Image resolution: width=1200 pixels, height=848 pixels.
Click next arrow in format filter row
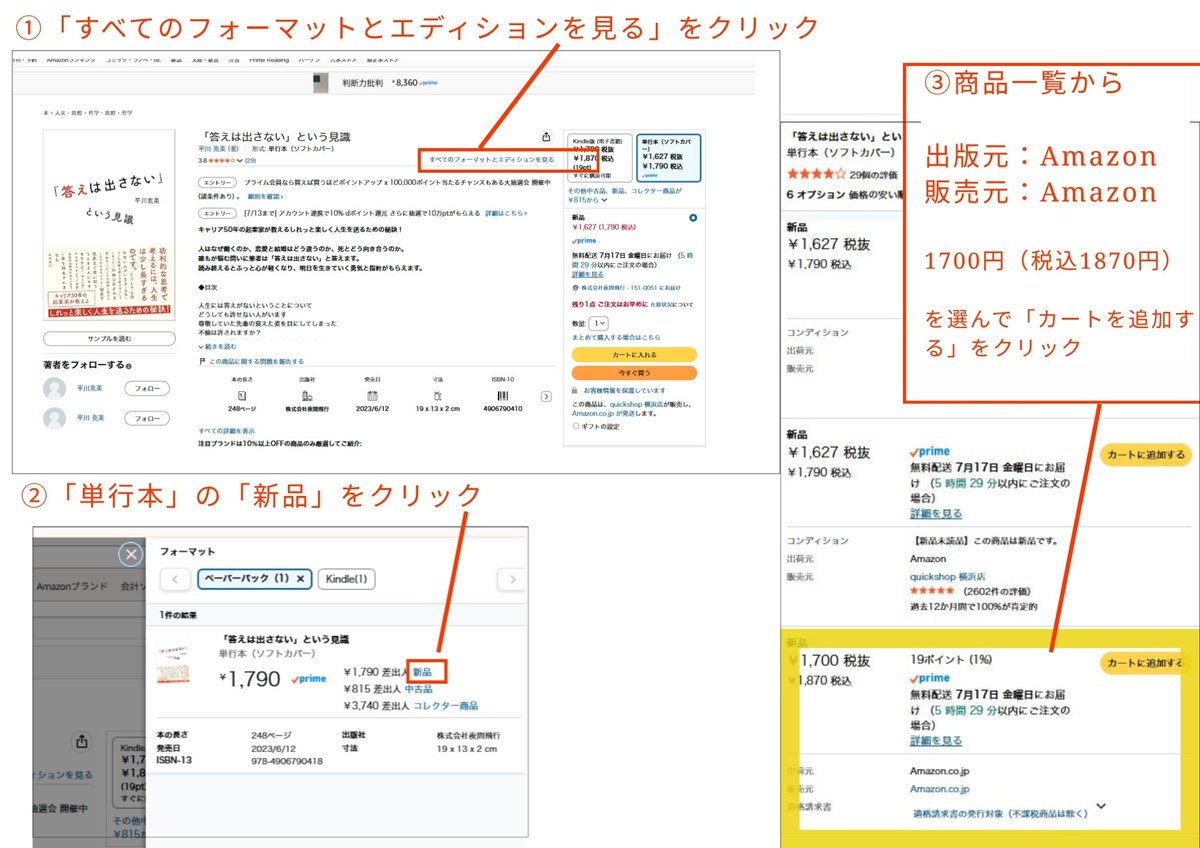(512, 579)
